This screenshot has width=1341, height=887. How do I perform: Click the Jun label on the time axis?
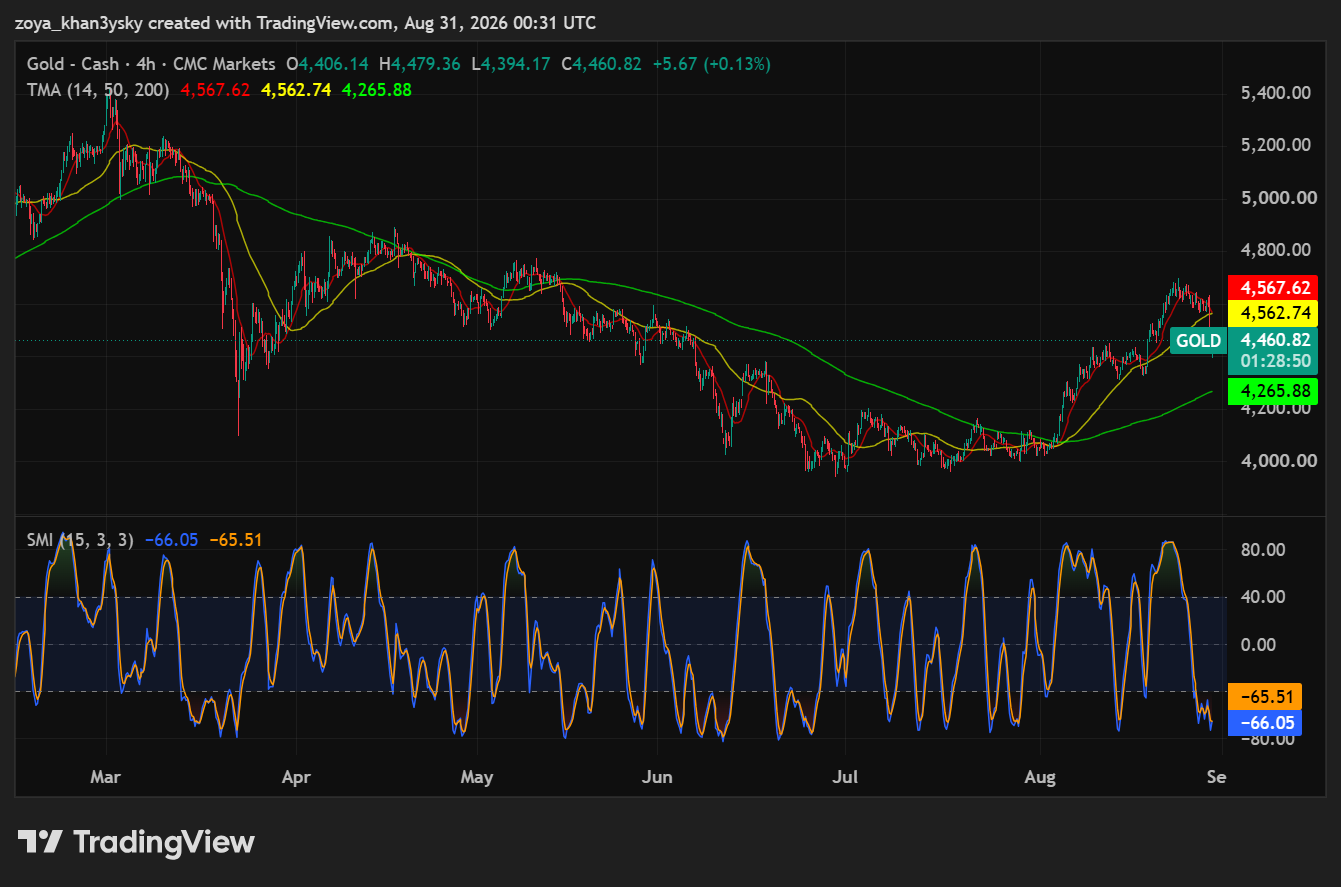(657, 777)
